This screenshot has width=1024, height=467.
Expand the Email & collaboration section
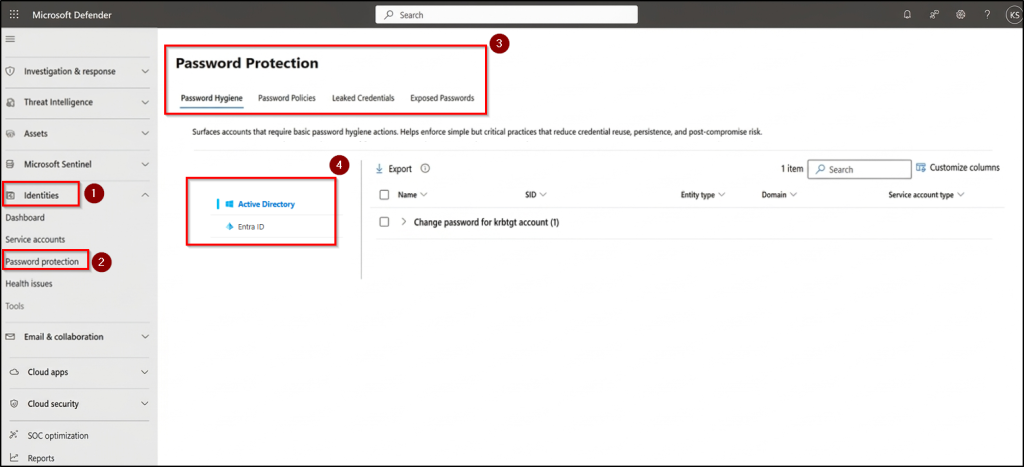coord(145,337)
